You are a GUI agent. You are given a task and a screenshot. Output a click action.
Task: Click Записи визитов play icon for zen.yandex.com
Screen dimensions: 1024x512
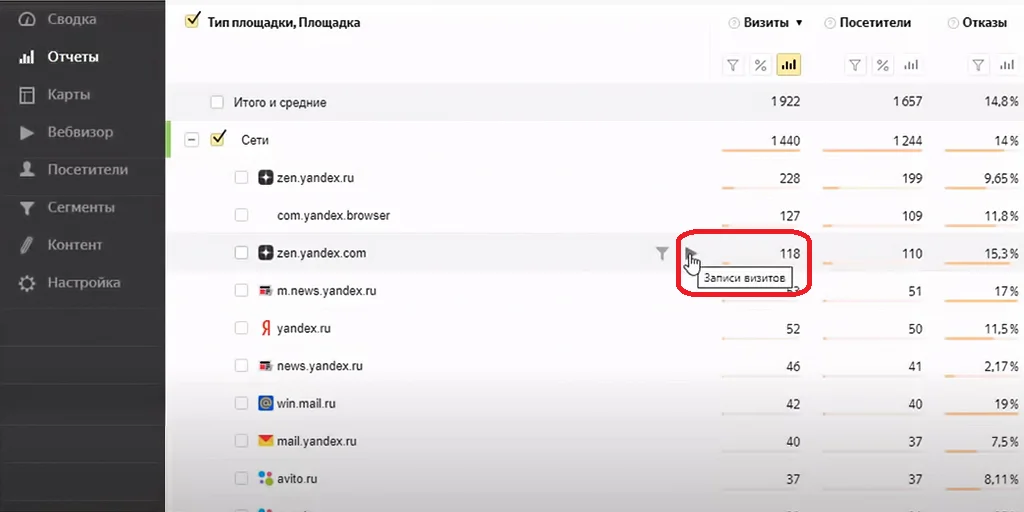[x=692, y=252]
